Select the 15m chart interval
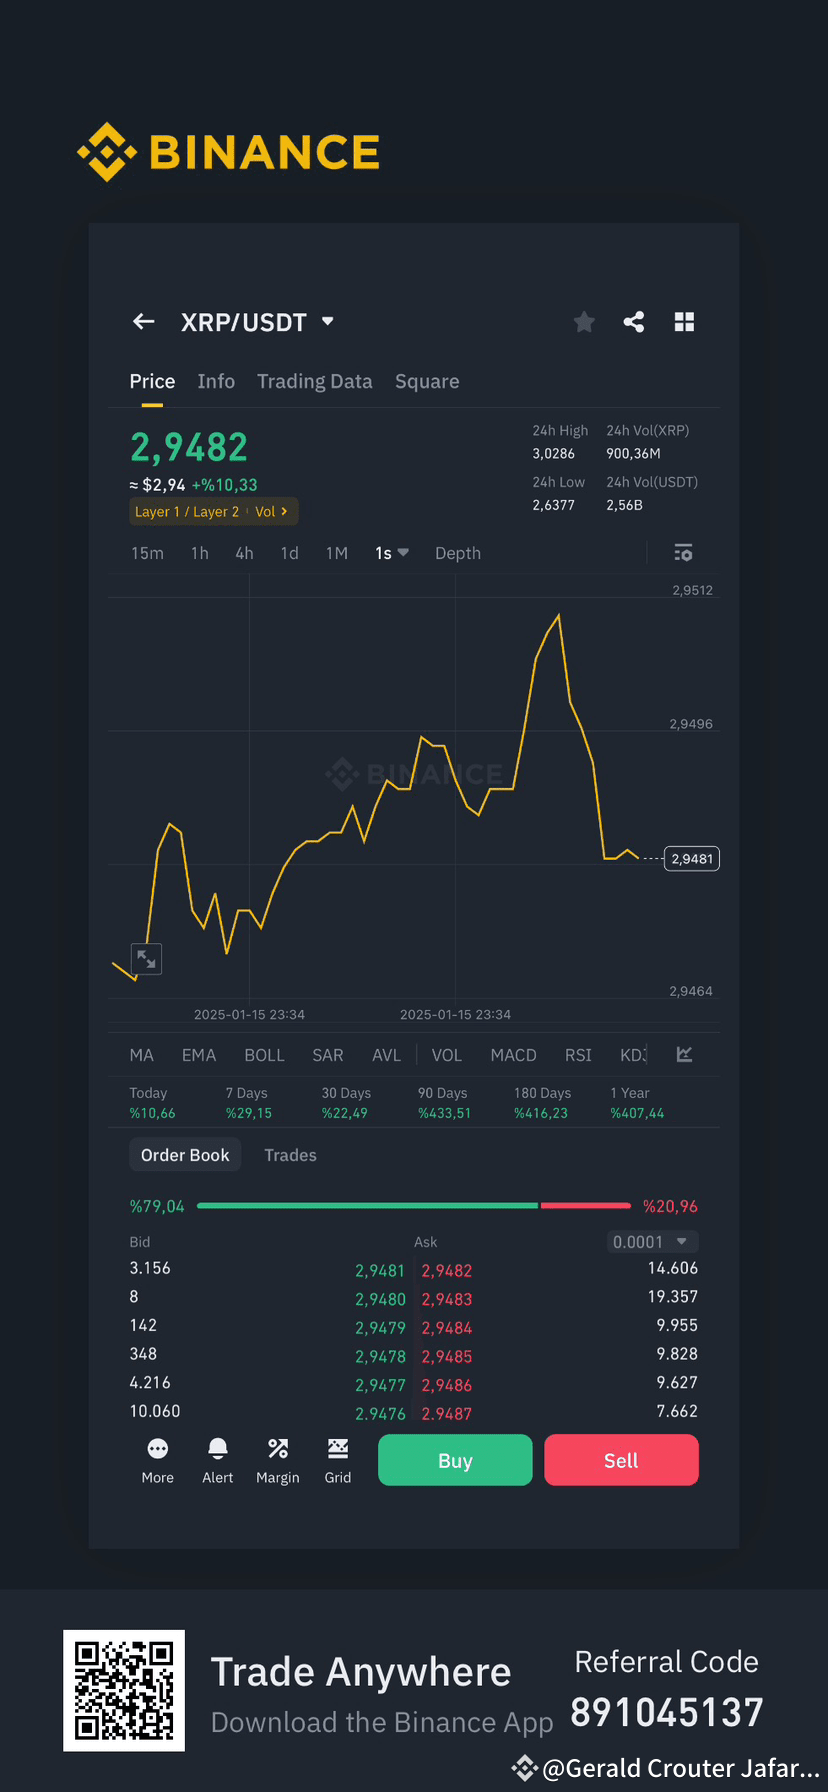The image size is (828, 1792). [147, 553]
